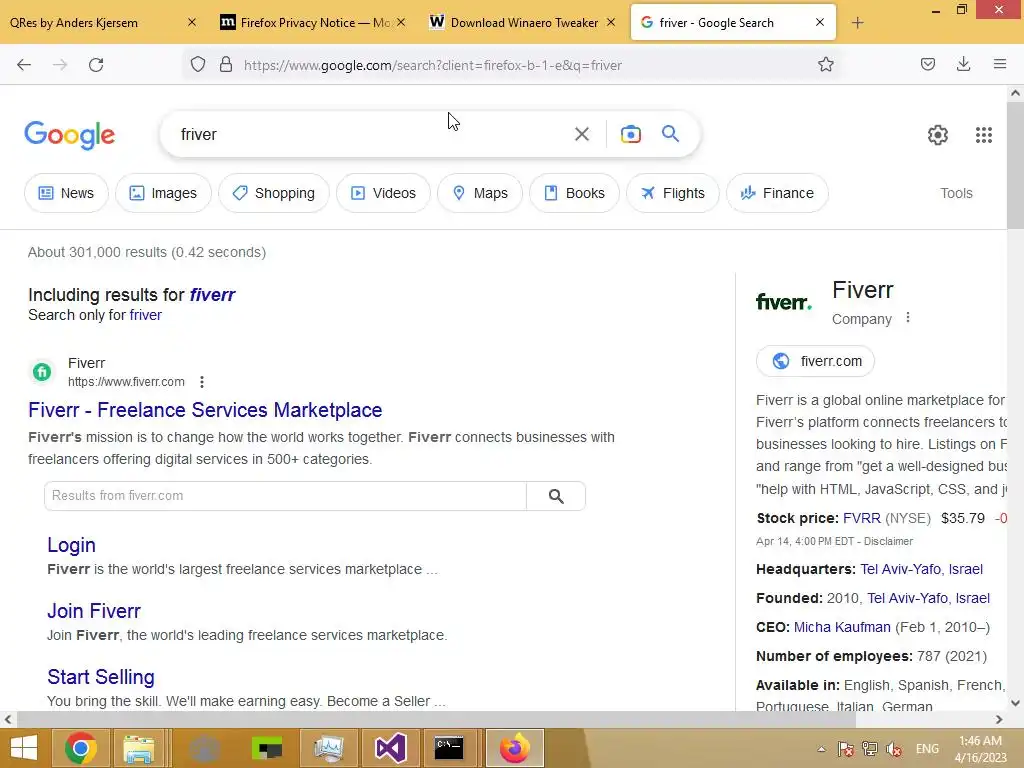Open the three-dot menu next to fiverr.com URL
This screenshot has width=1024, height=768.
[202, 382]
